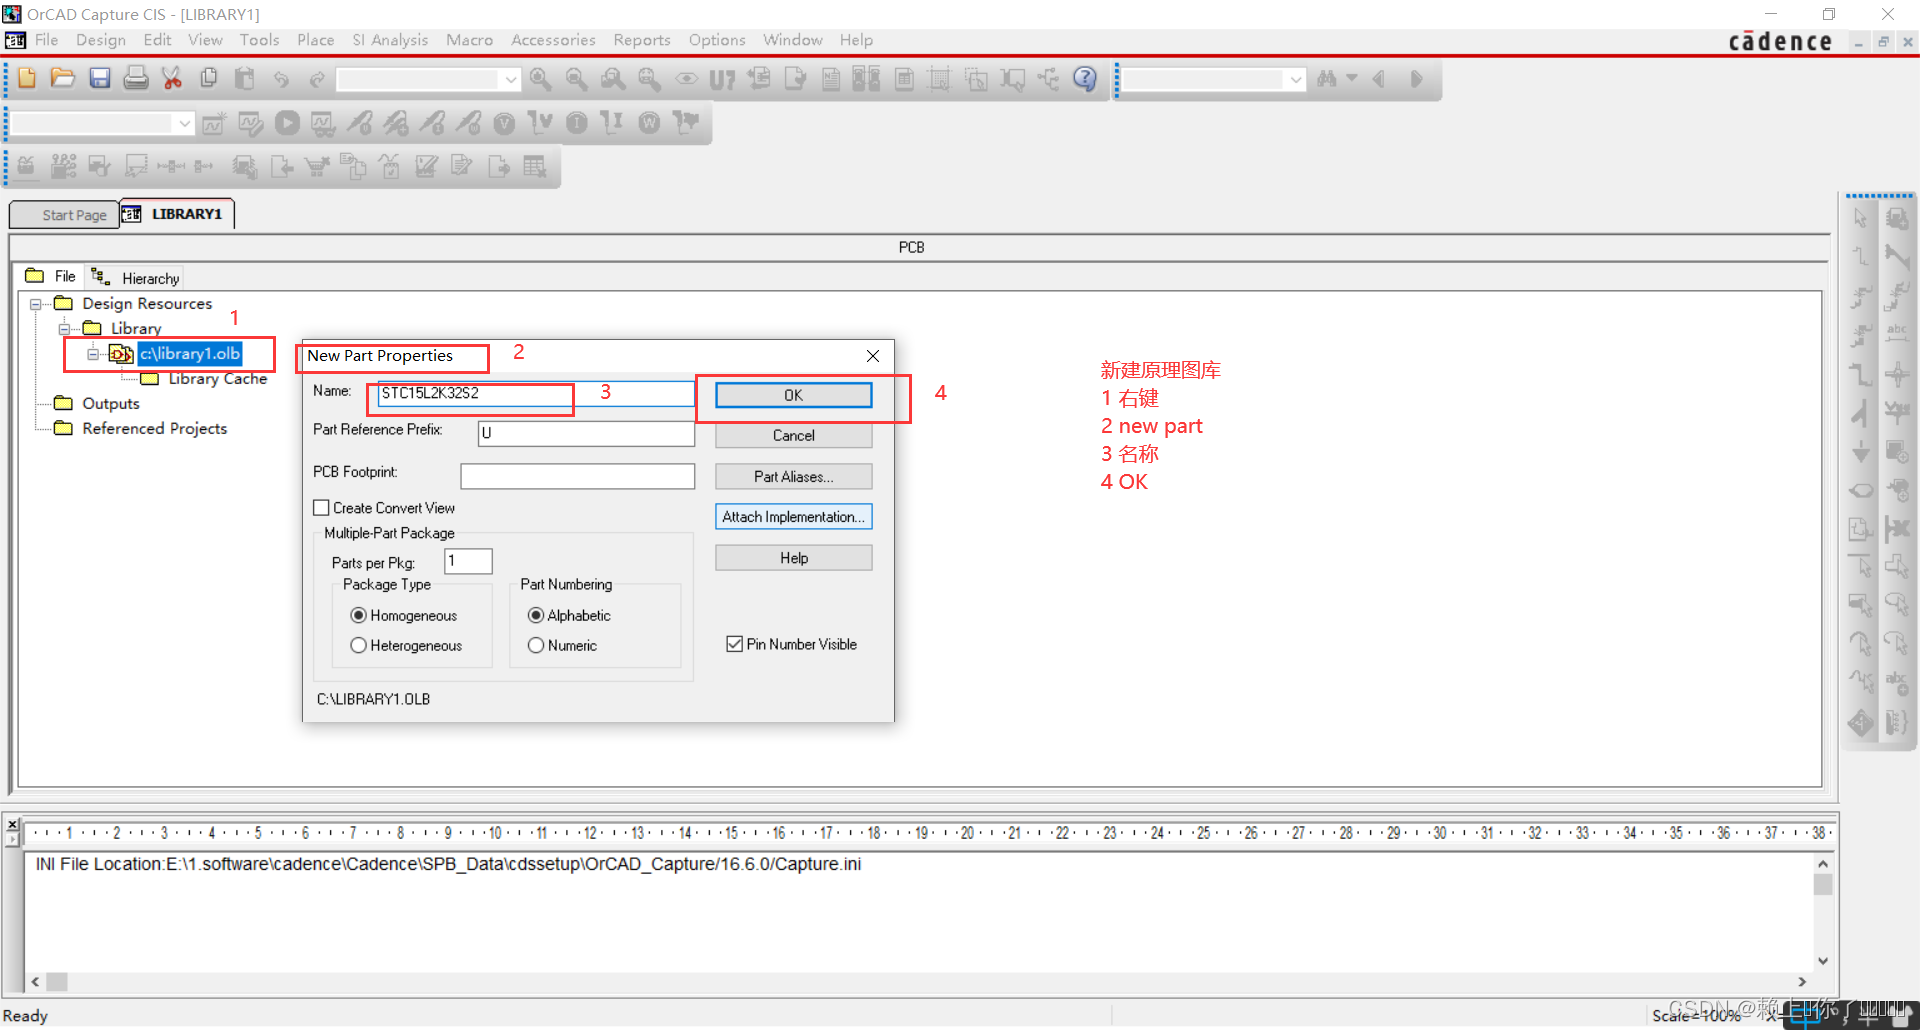Click the PCB Footprint input field
The image size is (1920, 1030).
pos(577,476)
